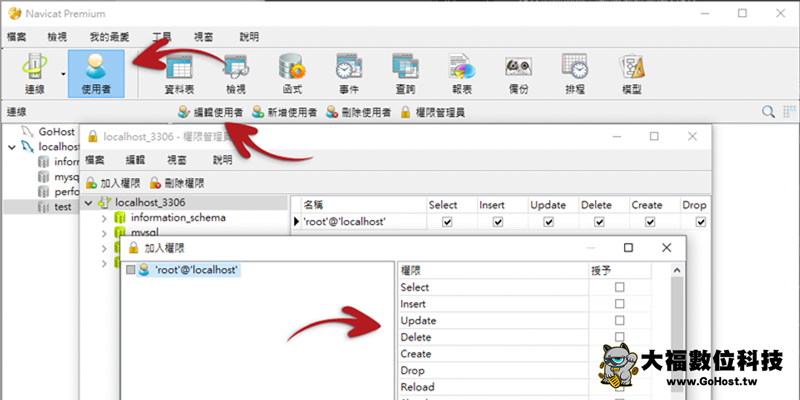Click the 模型 model icon

[632, 73]
